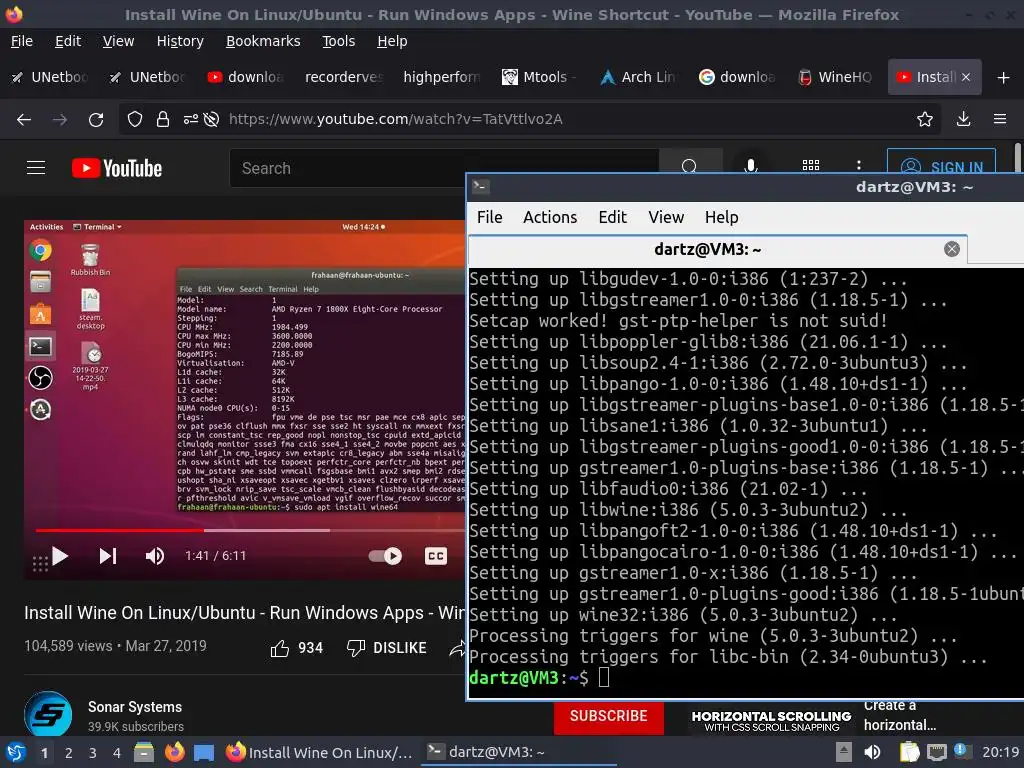Open the clipboard manager tray icon

[909, 752]
